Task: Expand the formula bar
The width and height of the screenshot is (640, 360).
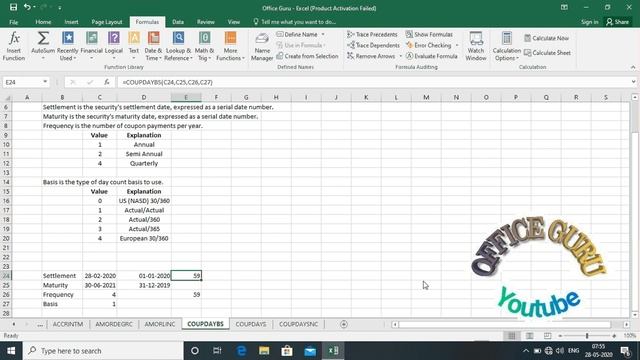Action: [633, 82]
